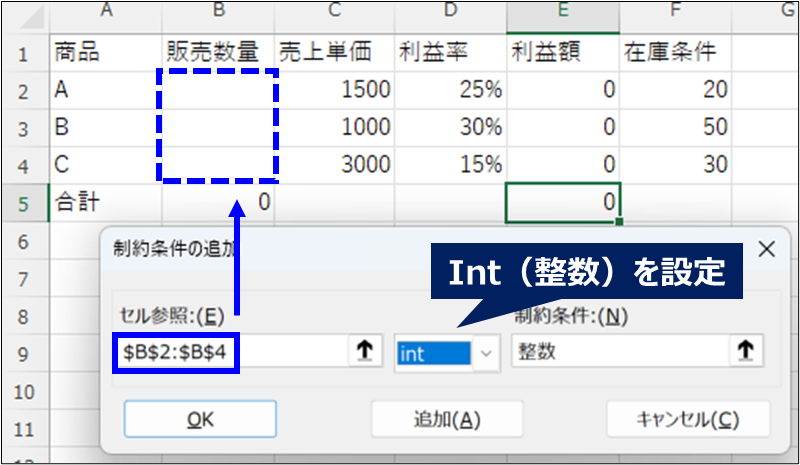Select column C header

click(333, 12)
